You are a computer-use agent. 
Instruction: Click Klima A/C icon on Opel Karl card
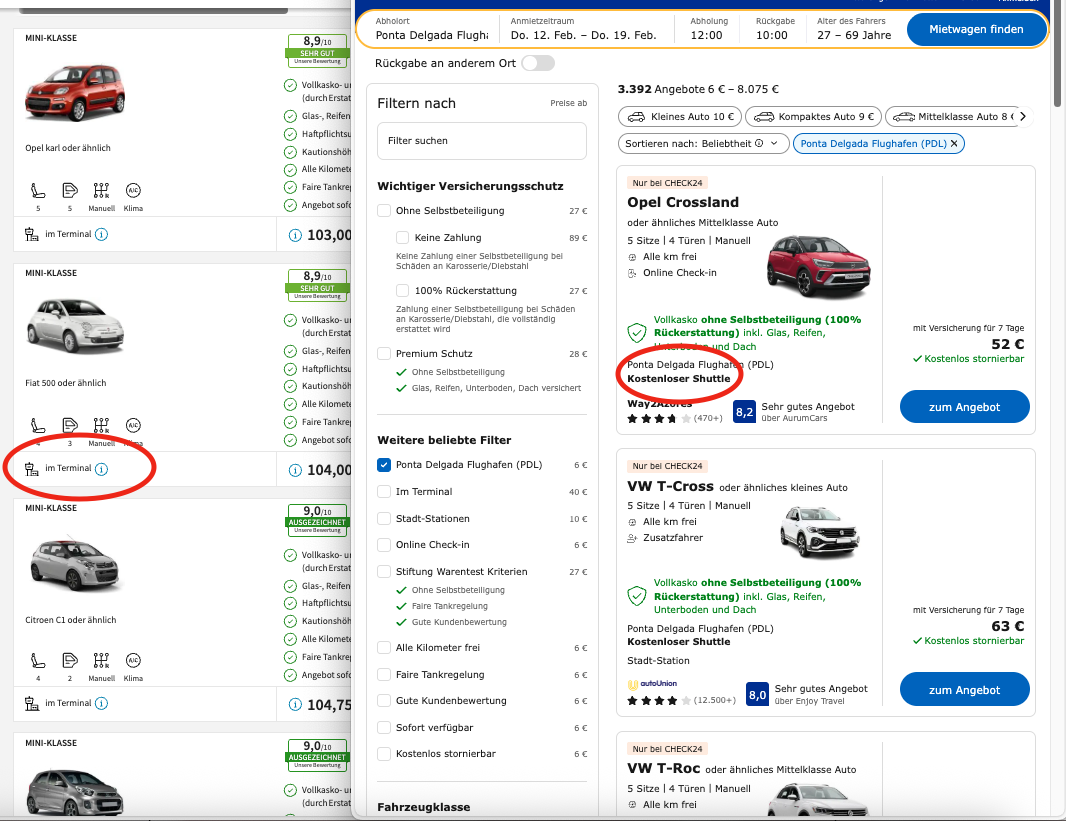coord(133,190)
